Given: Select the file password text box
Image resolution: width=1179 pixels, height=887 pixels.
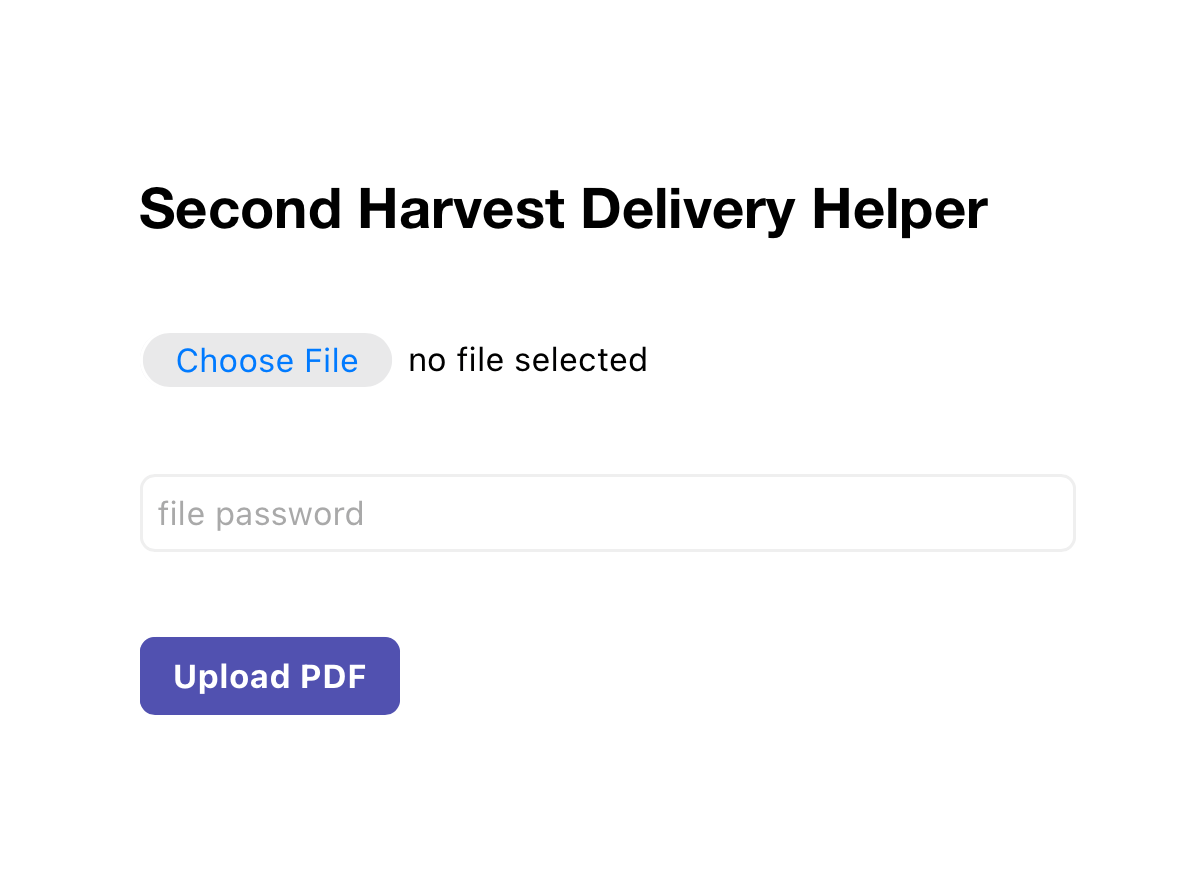Looking at the screenshot, I should coord(607,513).
